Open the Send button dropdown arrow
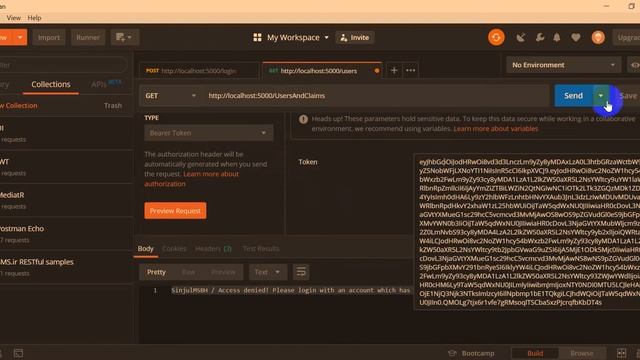640x360 pixels. click(600, 96)
